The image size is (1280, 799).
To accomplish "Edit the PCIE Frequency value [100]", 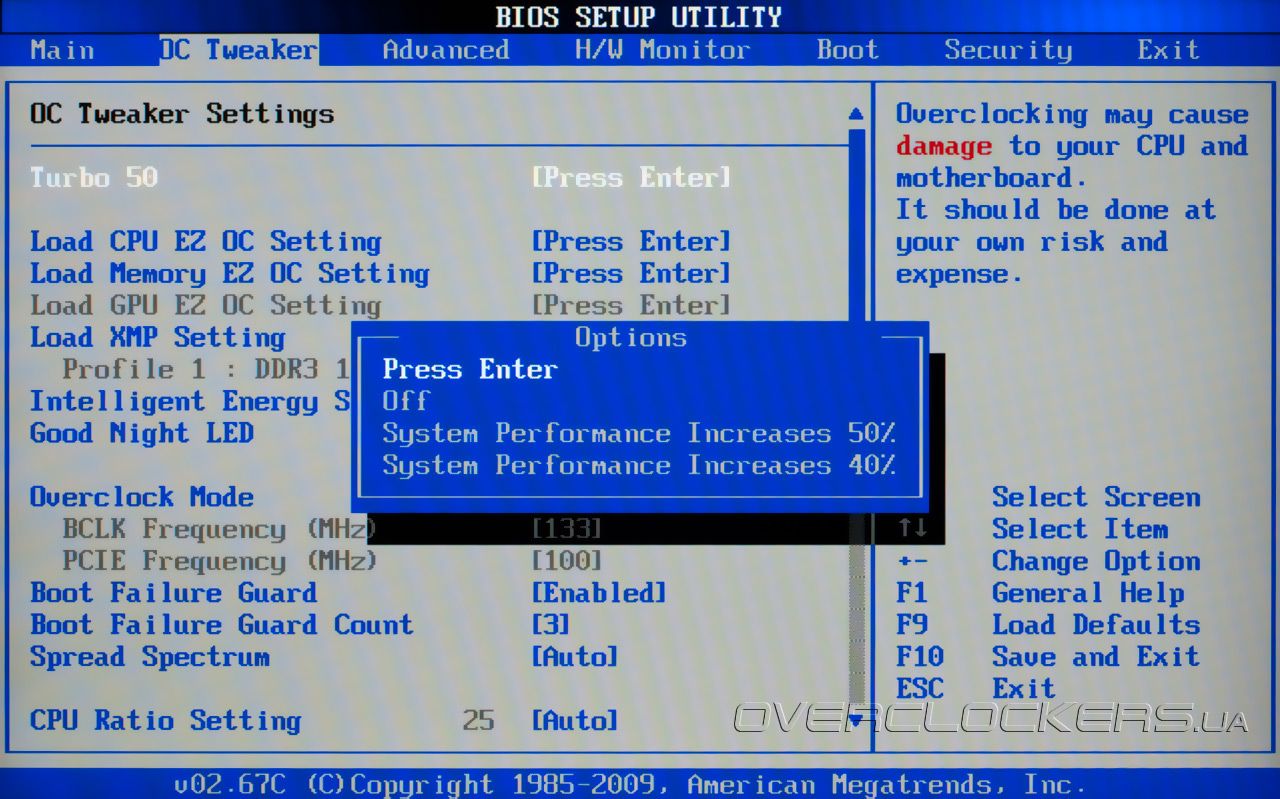I will [x=567, y=561].
